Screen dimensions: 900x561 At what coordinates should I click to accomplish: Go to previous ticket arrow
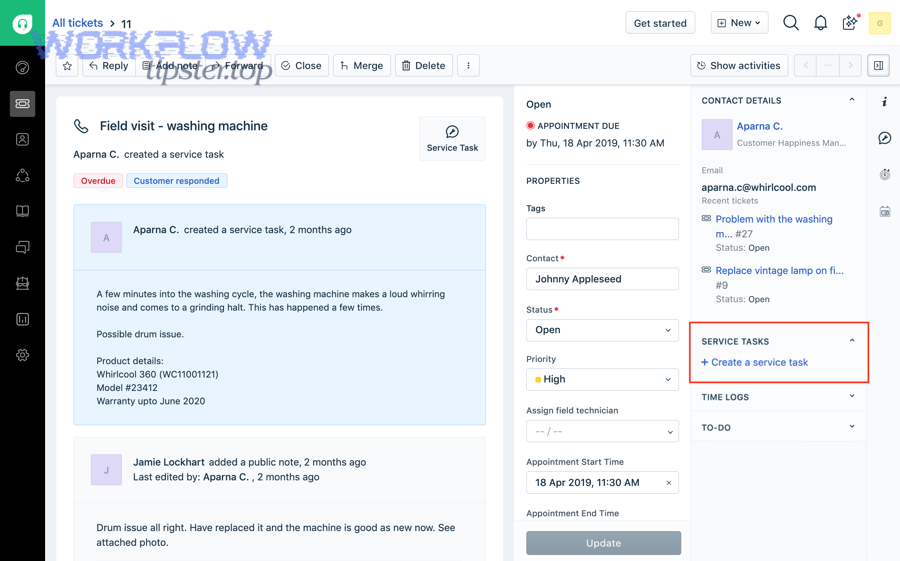[805, 66]
